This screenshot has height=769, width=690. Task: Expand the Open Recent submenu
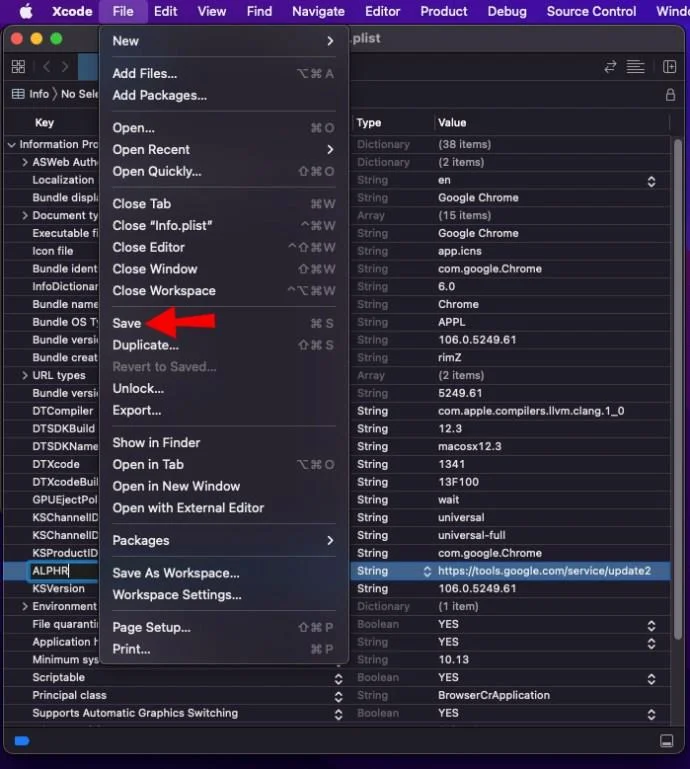[330, 150]
